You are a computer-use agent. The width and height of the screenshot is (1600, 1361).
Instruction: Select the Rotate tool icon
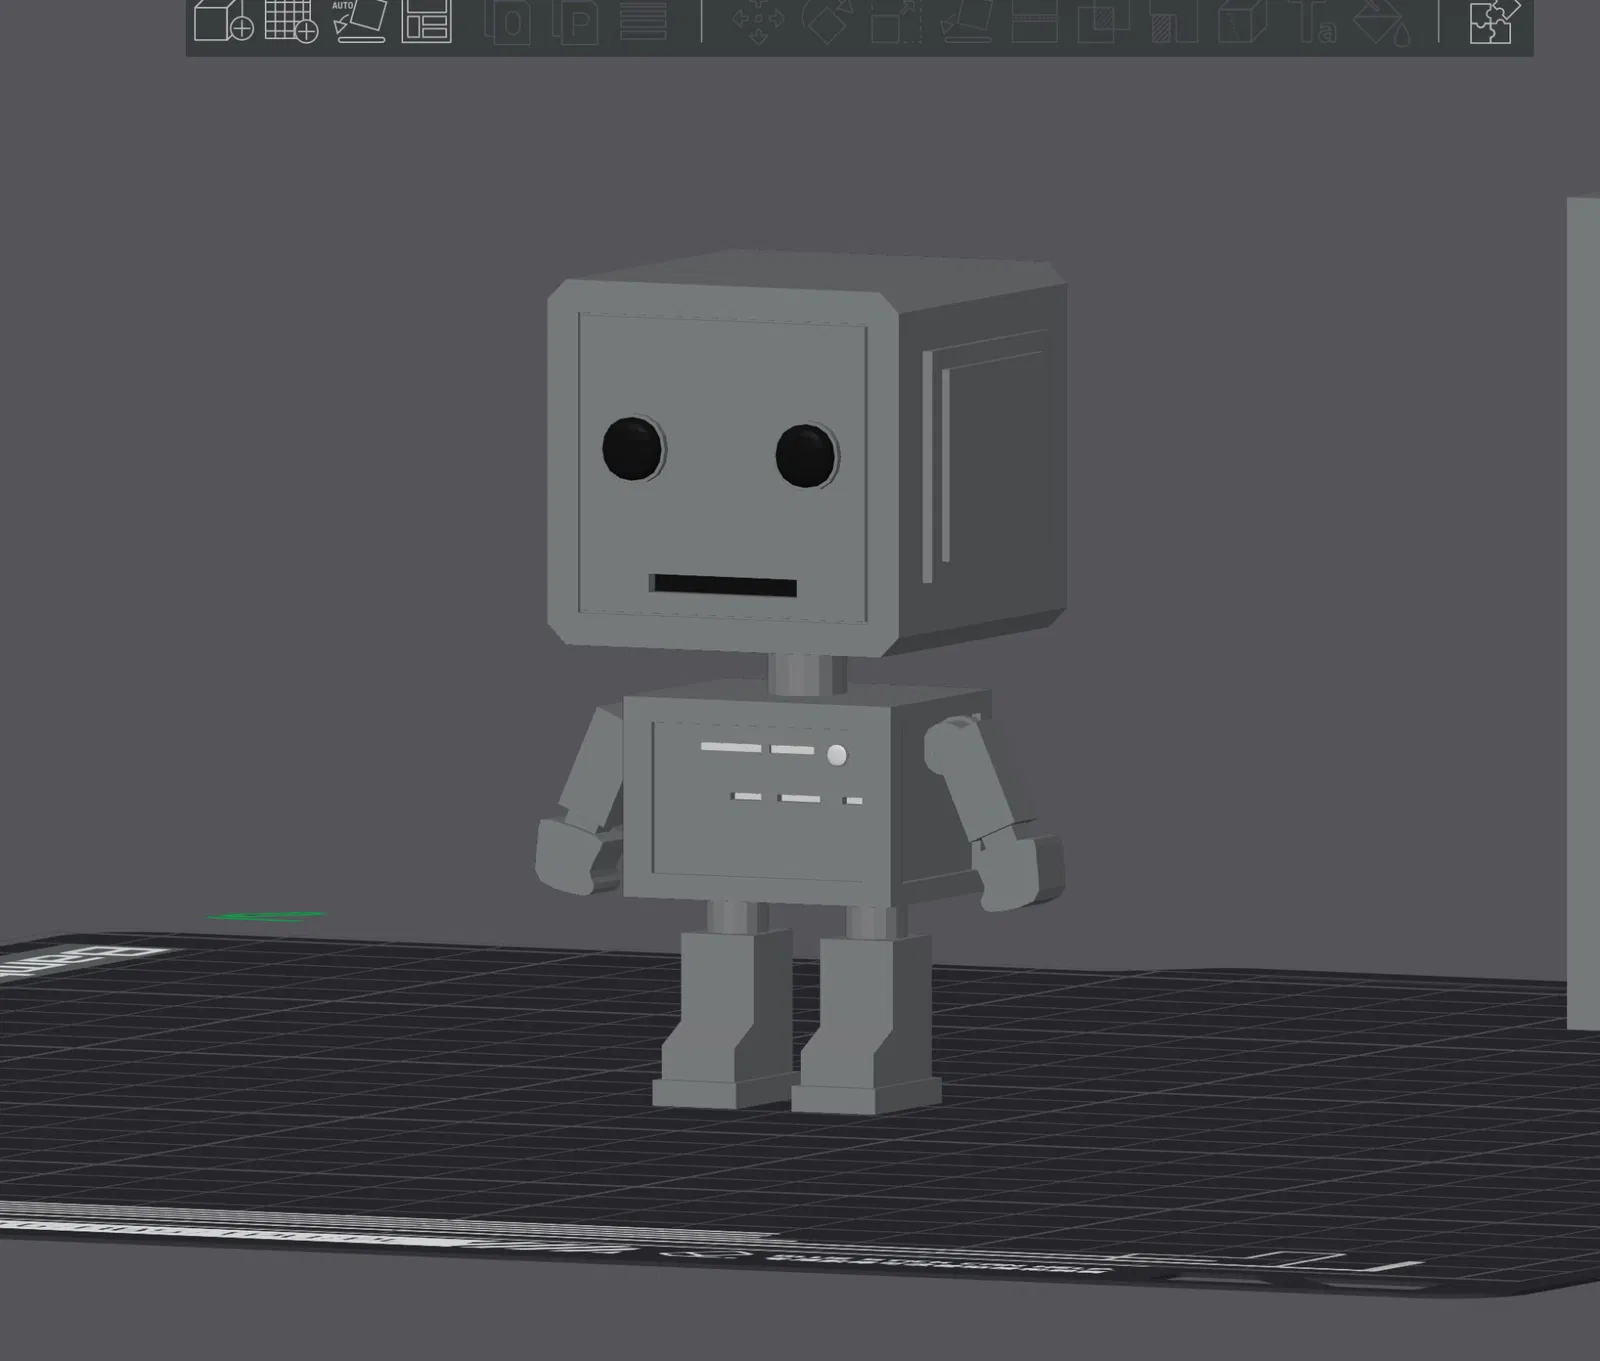[826, 21]
